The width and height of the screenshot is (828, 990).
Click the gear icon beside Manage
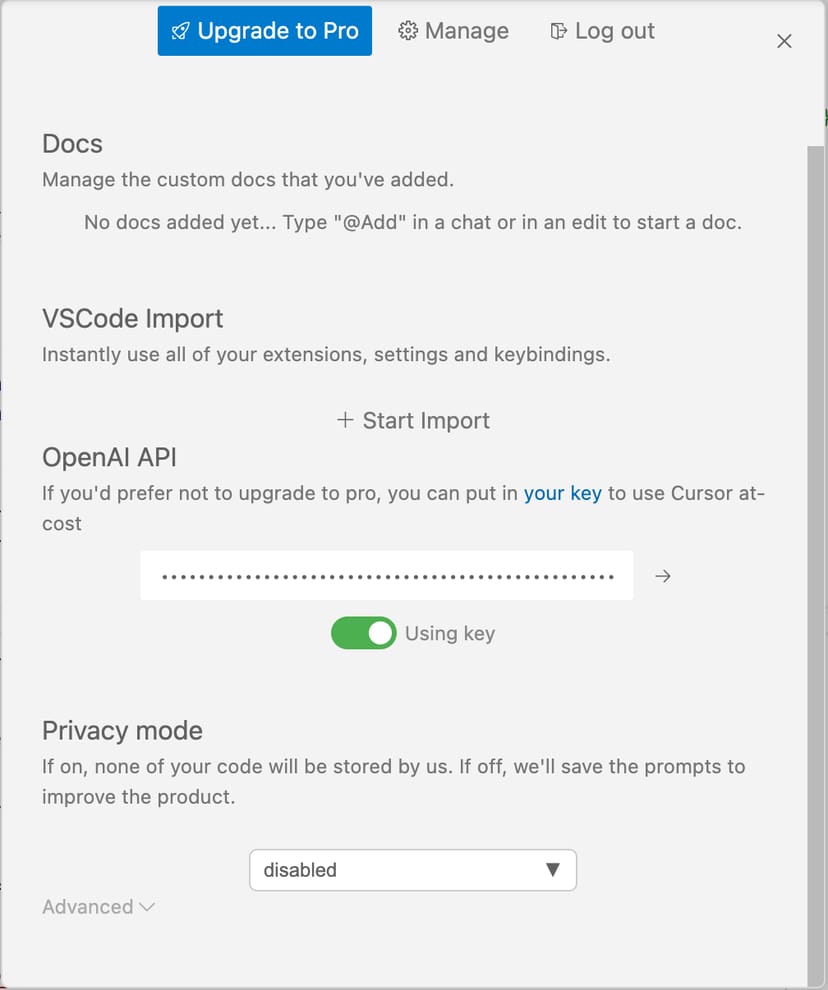pyautogui.click(x=407, y=31)
